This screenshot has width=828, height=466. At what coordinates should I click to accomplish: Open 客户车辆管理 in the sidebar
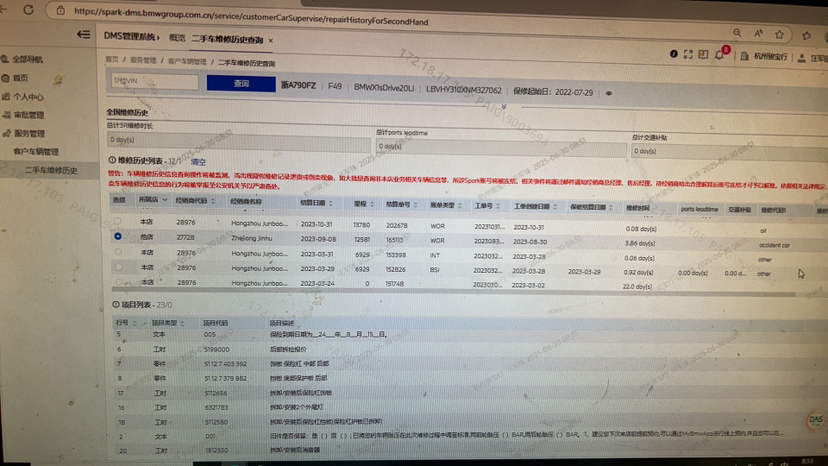36,152
